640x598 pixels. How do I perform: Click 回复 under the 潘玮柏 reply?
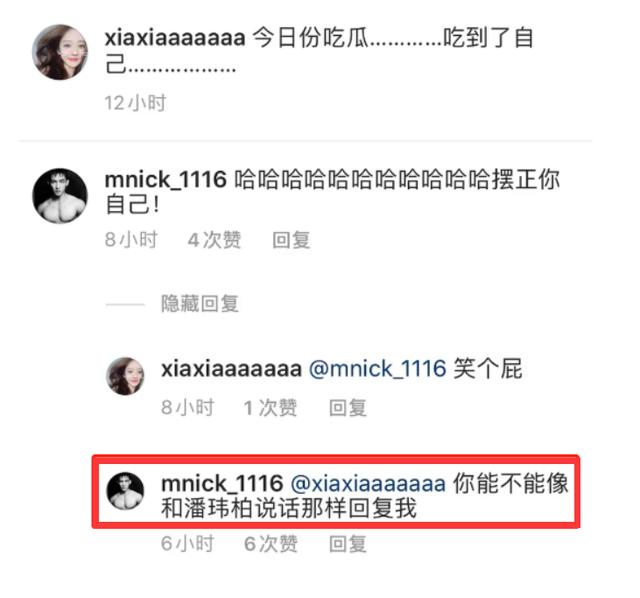click(348, 544)
